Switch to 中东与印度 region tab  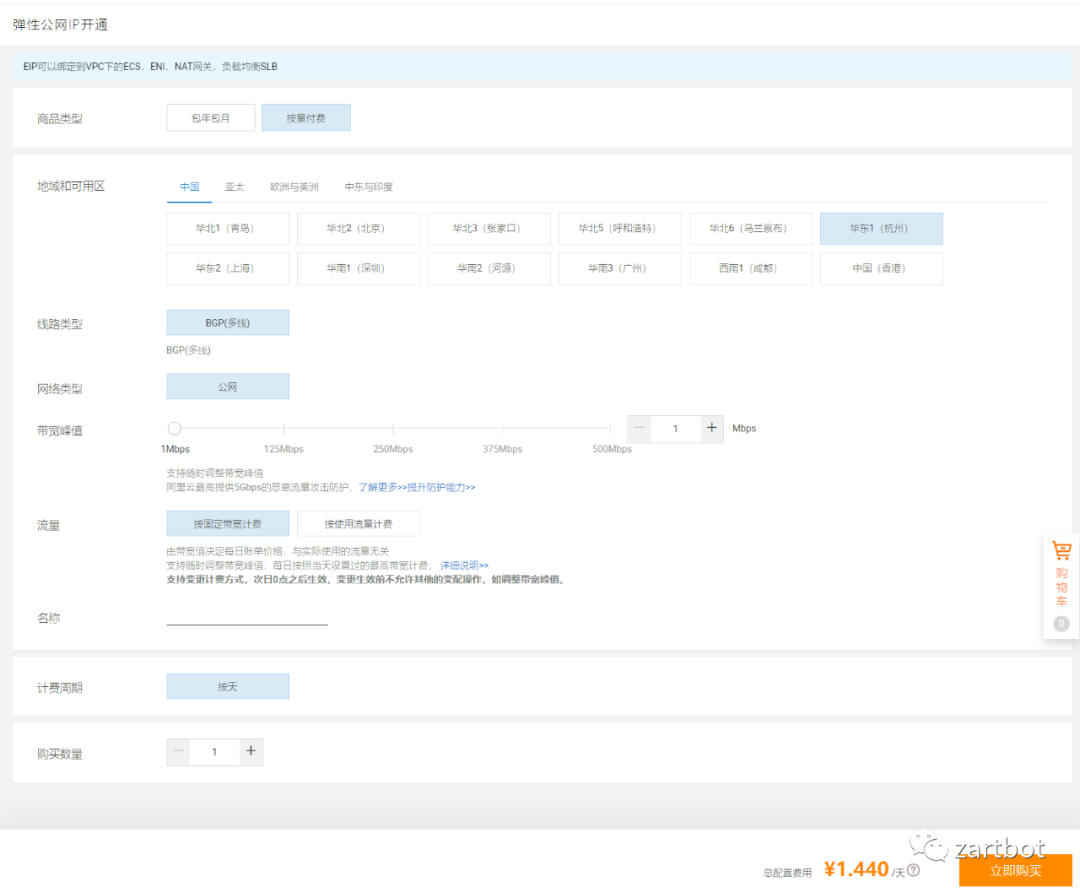point(368,187)
